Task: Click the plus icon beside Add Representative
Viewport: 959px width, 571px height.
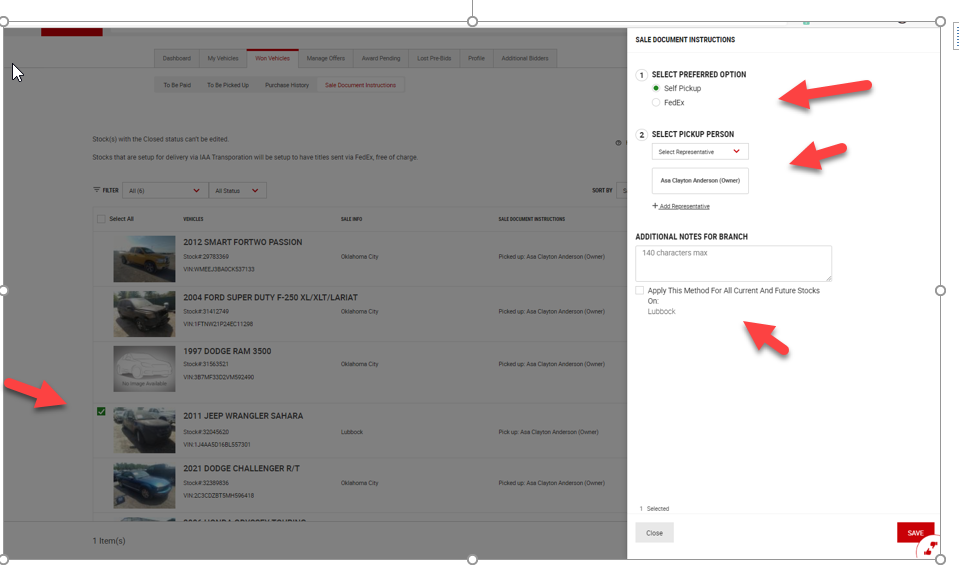Action: point(655,206)
